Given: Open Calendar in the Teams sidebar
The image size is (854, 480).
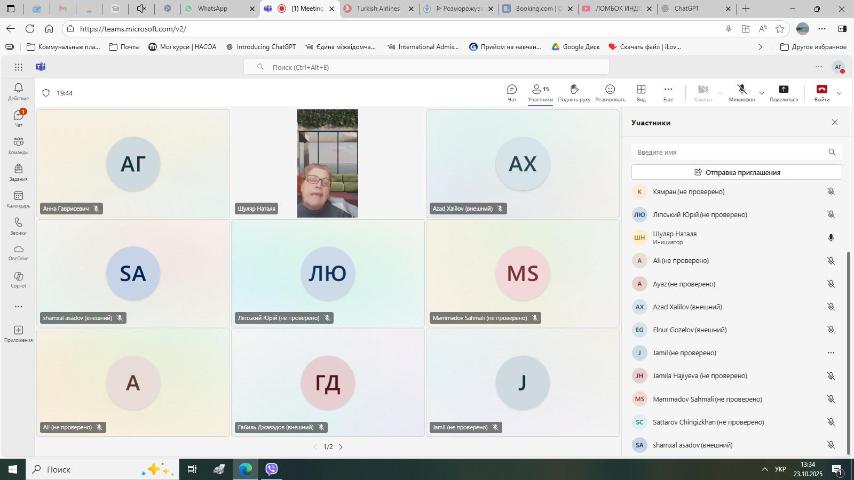Looking at the screenshot, I should [x=18, y=199].
